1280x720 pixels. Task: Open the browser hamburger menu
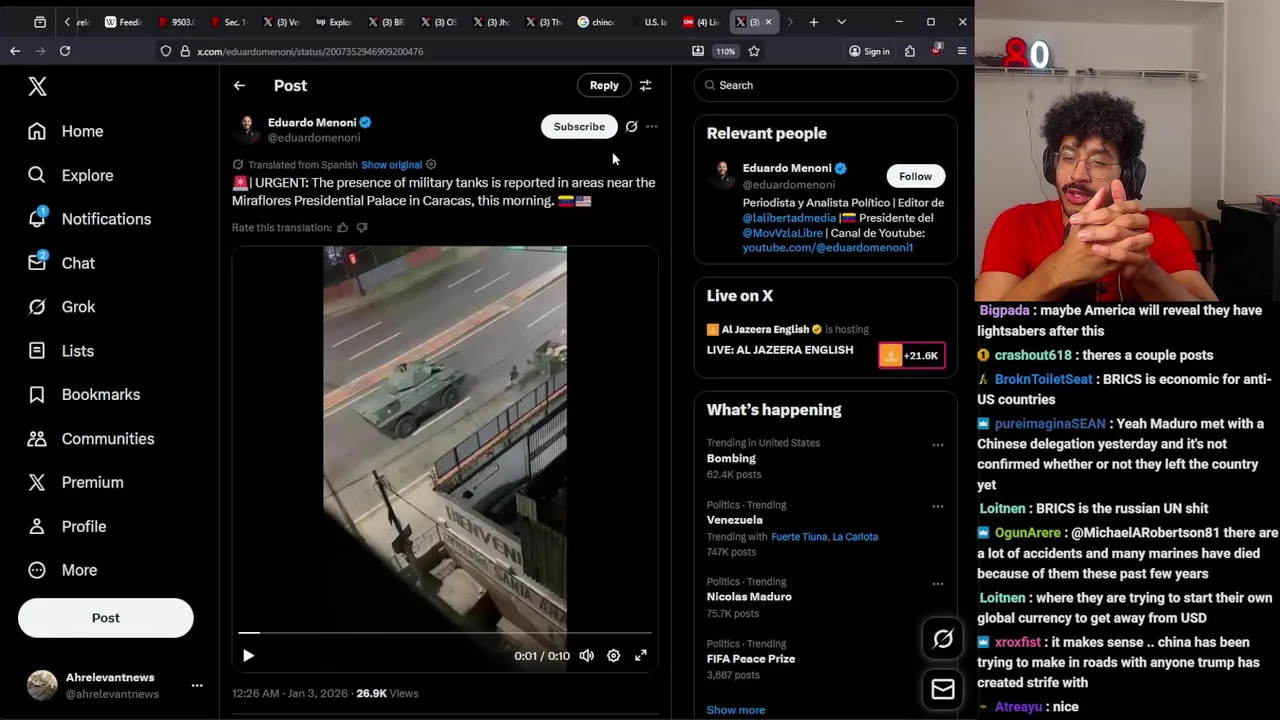pos(962,51)
